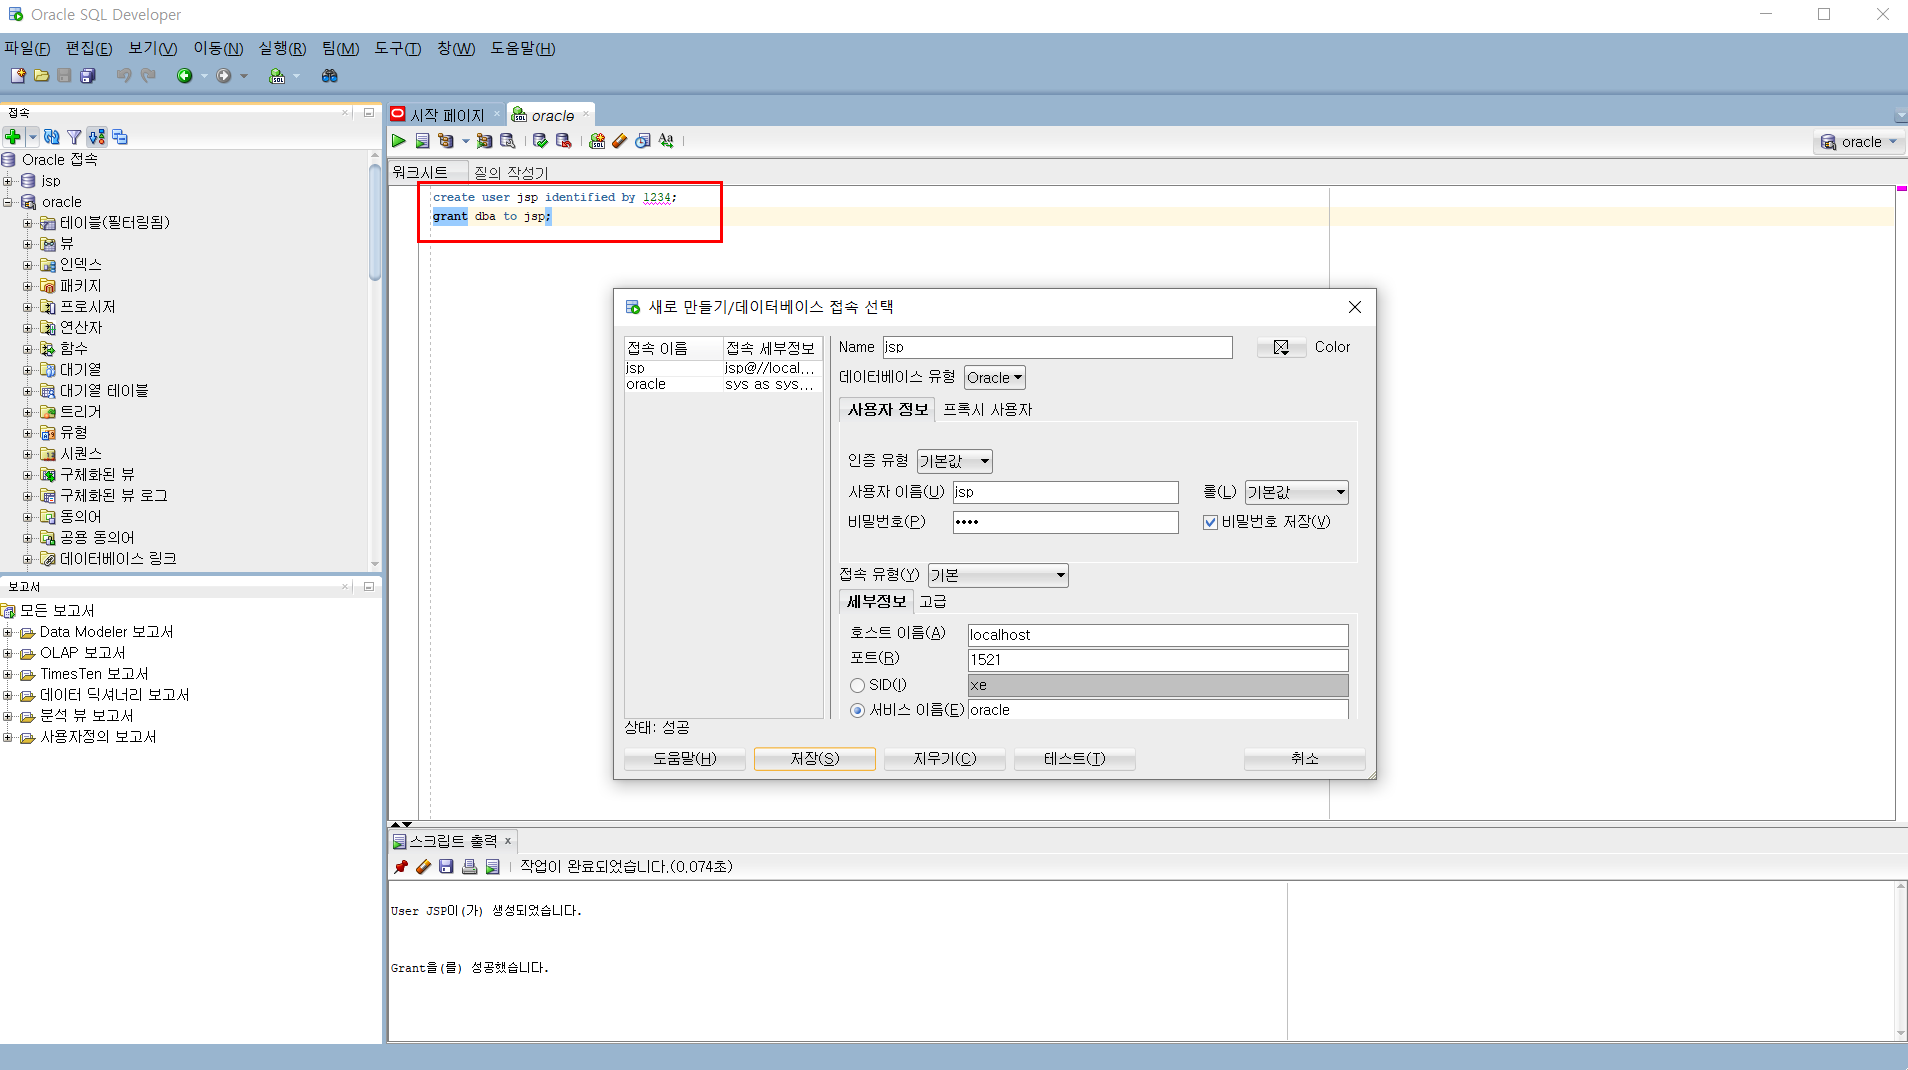1908x1070 pixels.
Task: Click the Open folder icon in main toolbar
Action: (x=41, y=76)
